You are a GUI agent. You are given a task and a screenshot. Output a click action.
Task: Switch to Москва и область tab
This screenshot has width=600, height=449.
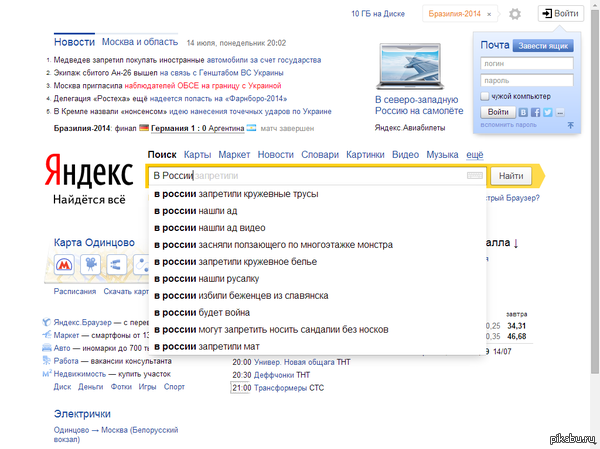pos(140,42)
